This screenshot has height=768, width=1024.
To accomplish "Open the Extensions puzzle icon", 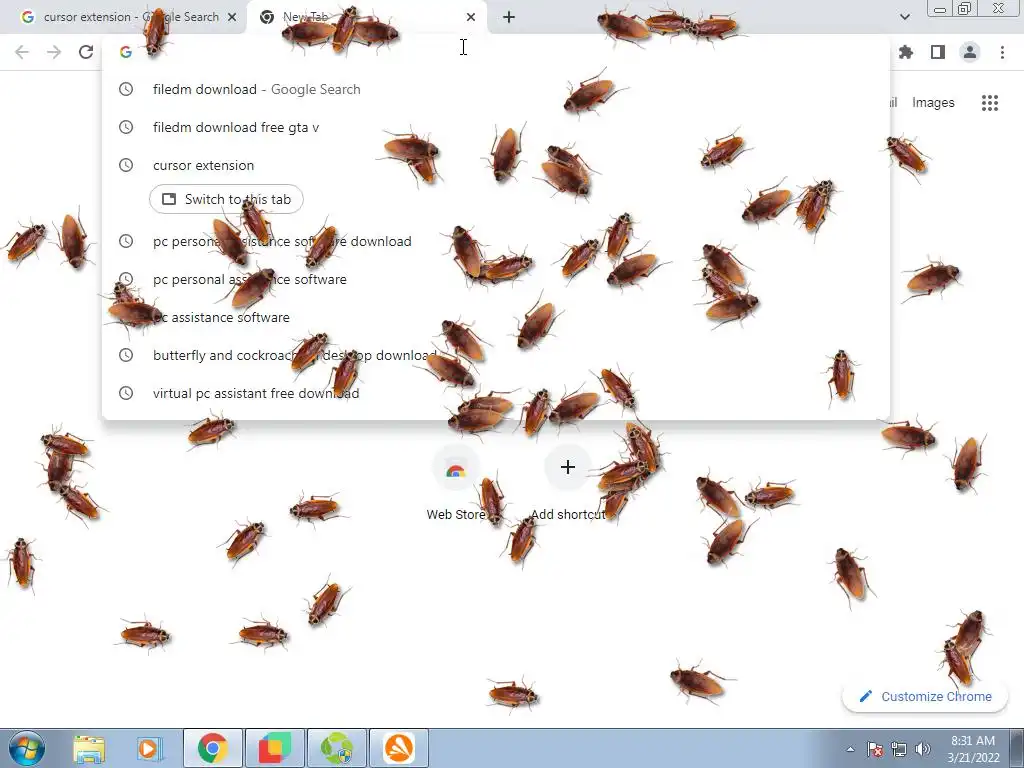I will click(x=906, y=52).
